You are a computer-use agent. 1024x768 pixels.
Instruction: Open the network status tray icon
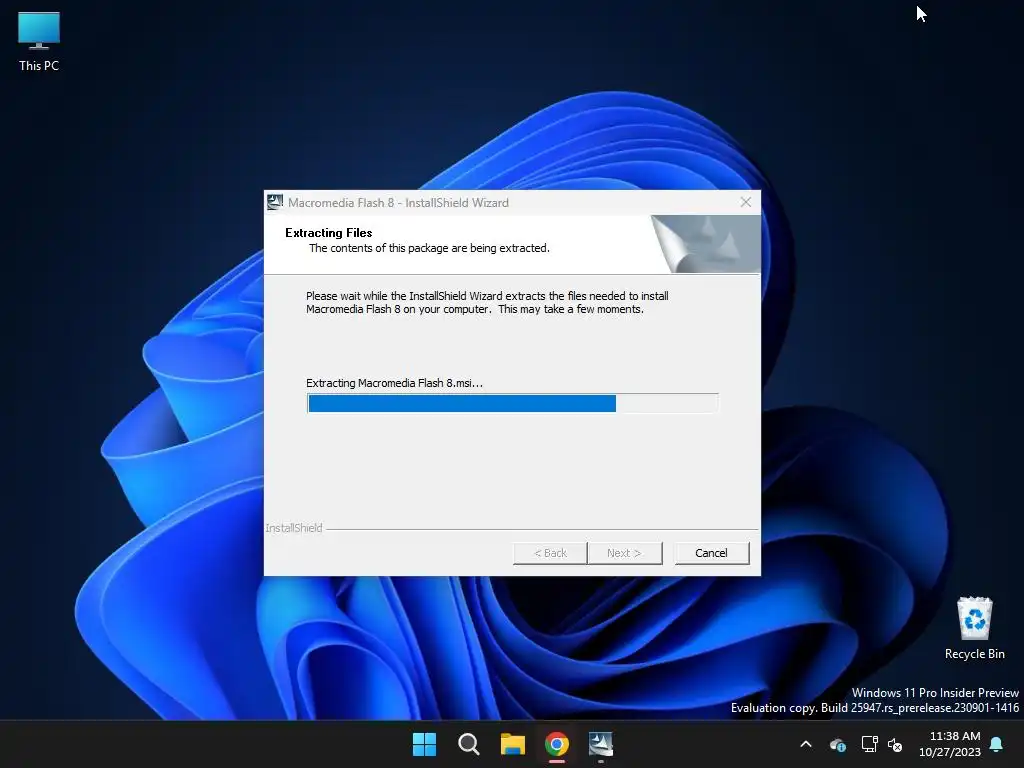(x=869, y=744)
